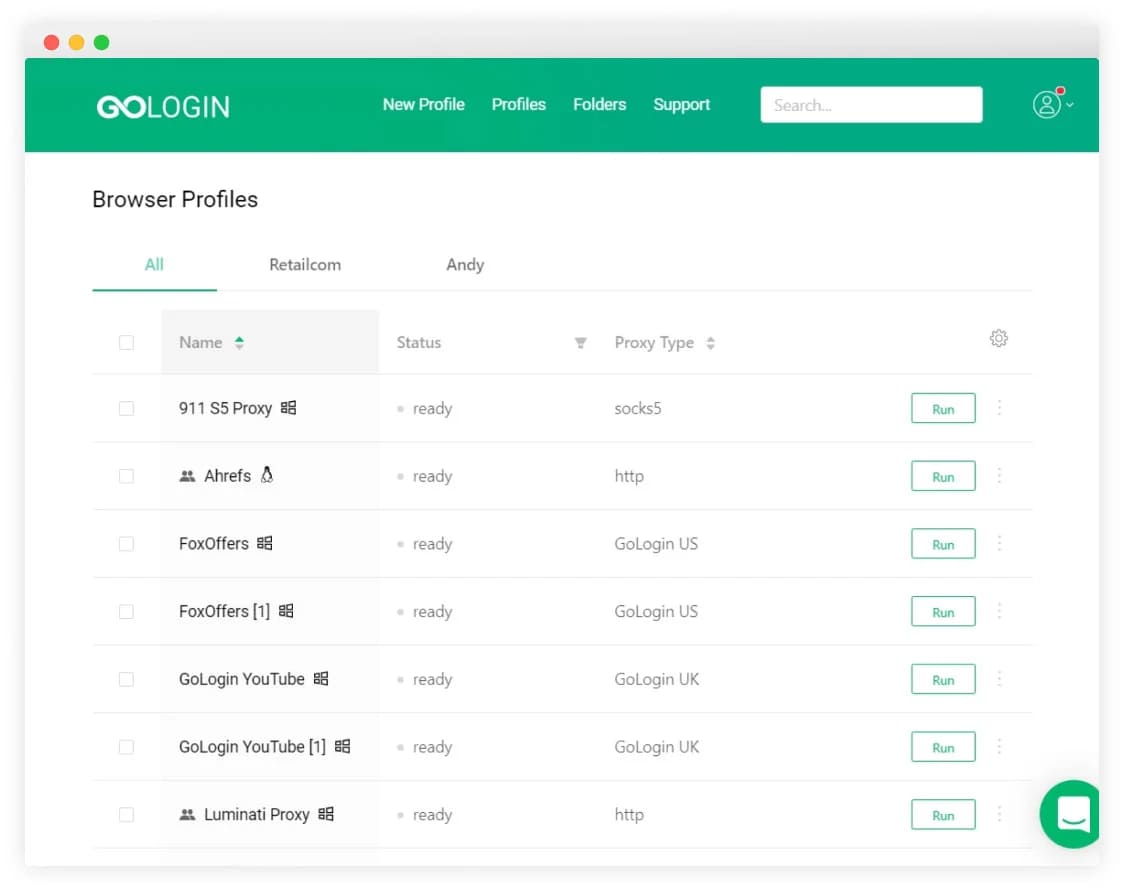Screen dimensions: 1125x891
Task: Check the GoLogin YouTube checkbox
Action: (126, 679)
